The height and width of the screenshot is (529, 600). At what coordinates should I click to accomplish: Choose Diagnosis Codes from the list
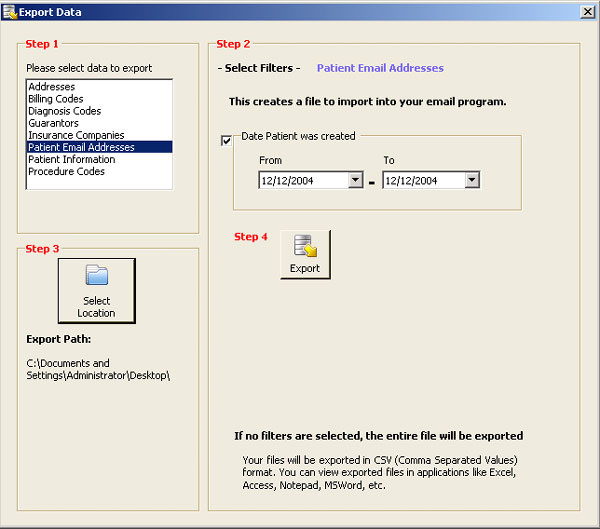(x=64, y=111)
